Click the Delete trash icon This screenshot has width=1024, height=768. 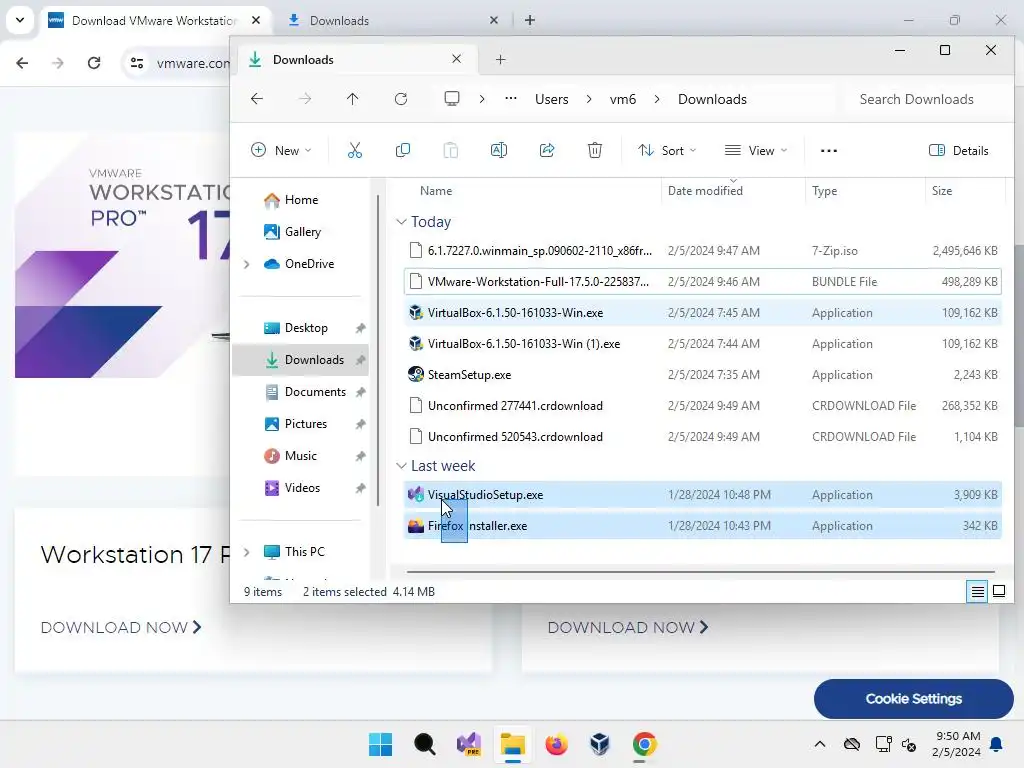point(595,151)
